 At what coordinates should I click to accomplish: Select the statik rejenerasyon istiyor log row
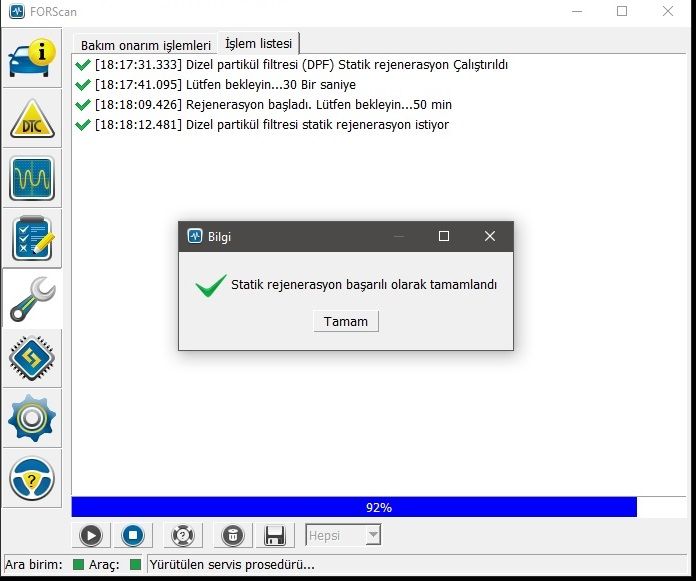point(262,125)
